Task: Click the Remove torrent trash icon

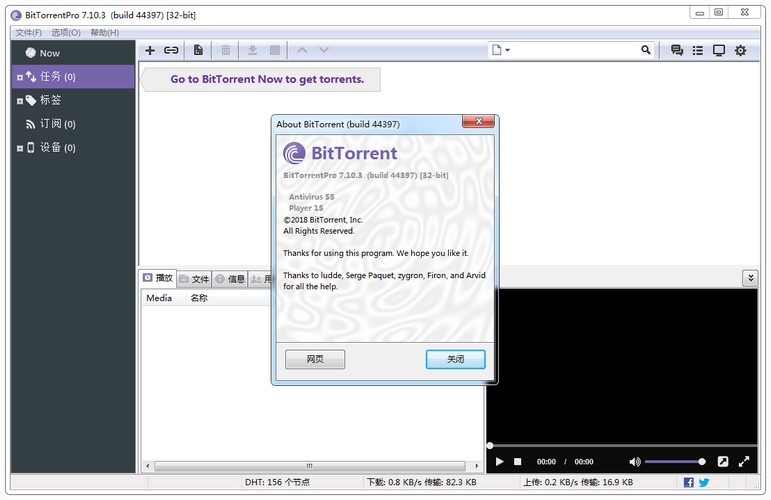Action: pyautogui.click(x=226, y=50)
